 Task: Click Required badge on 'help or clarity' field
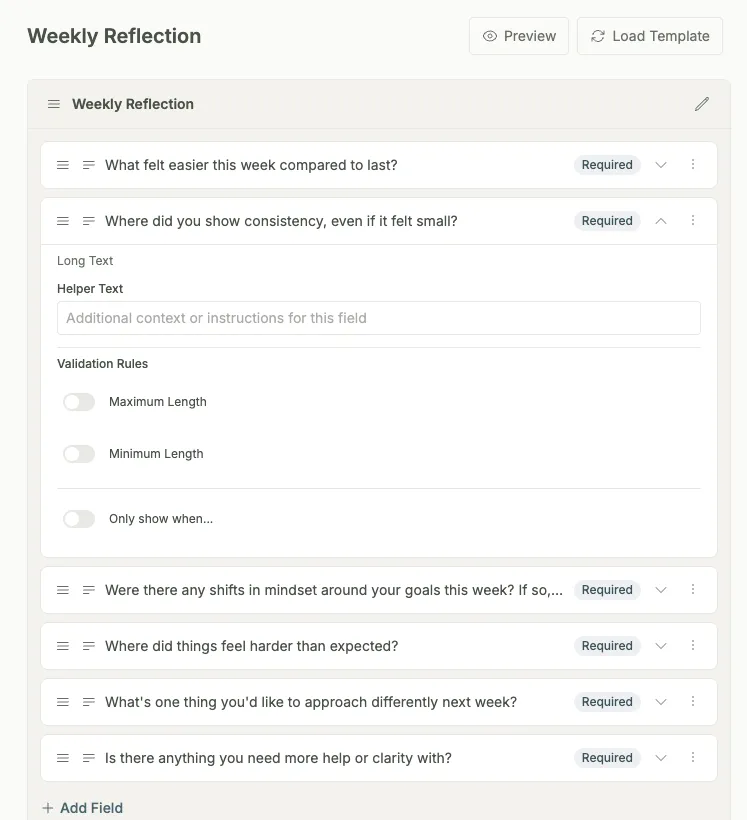[607, 758]
